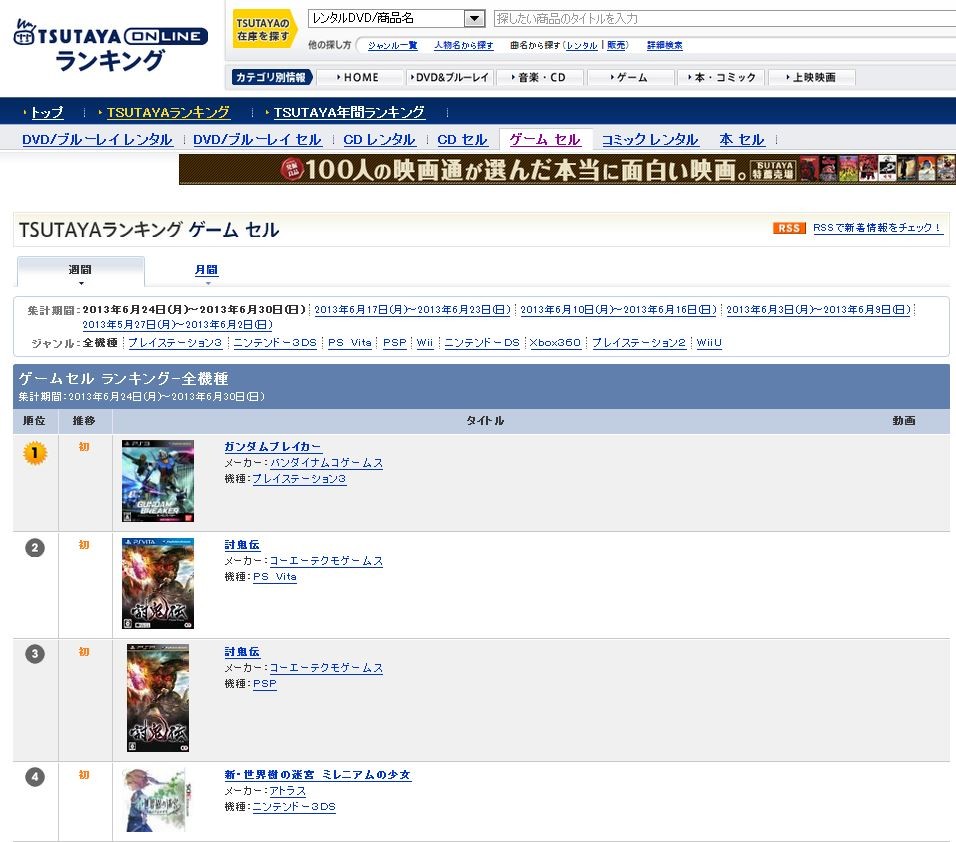Click Gundam Breaker PS3 cover thumbnail
Image resolution: width=956 pixels, height=842 pixels.
pos(158,480)
